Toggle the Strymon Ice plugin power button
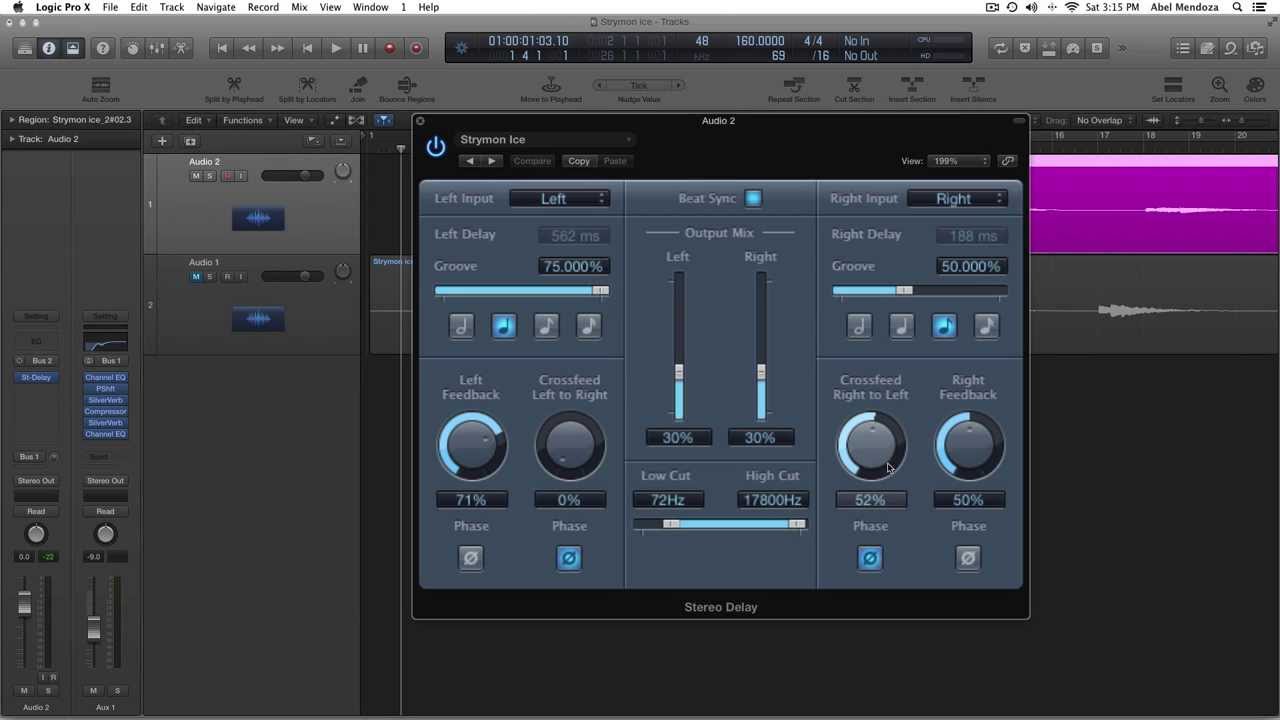 435,147
